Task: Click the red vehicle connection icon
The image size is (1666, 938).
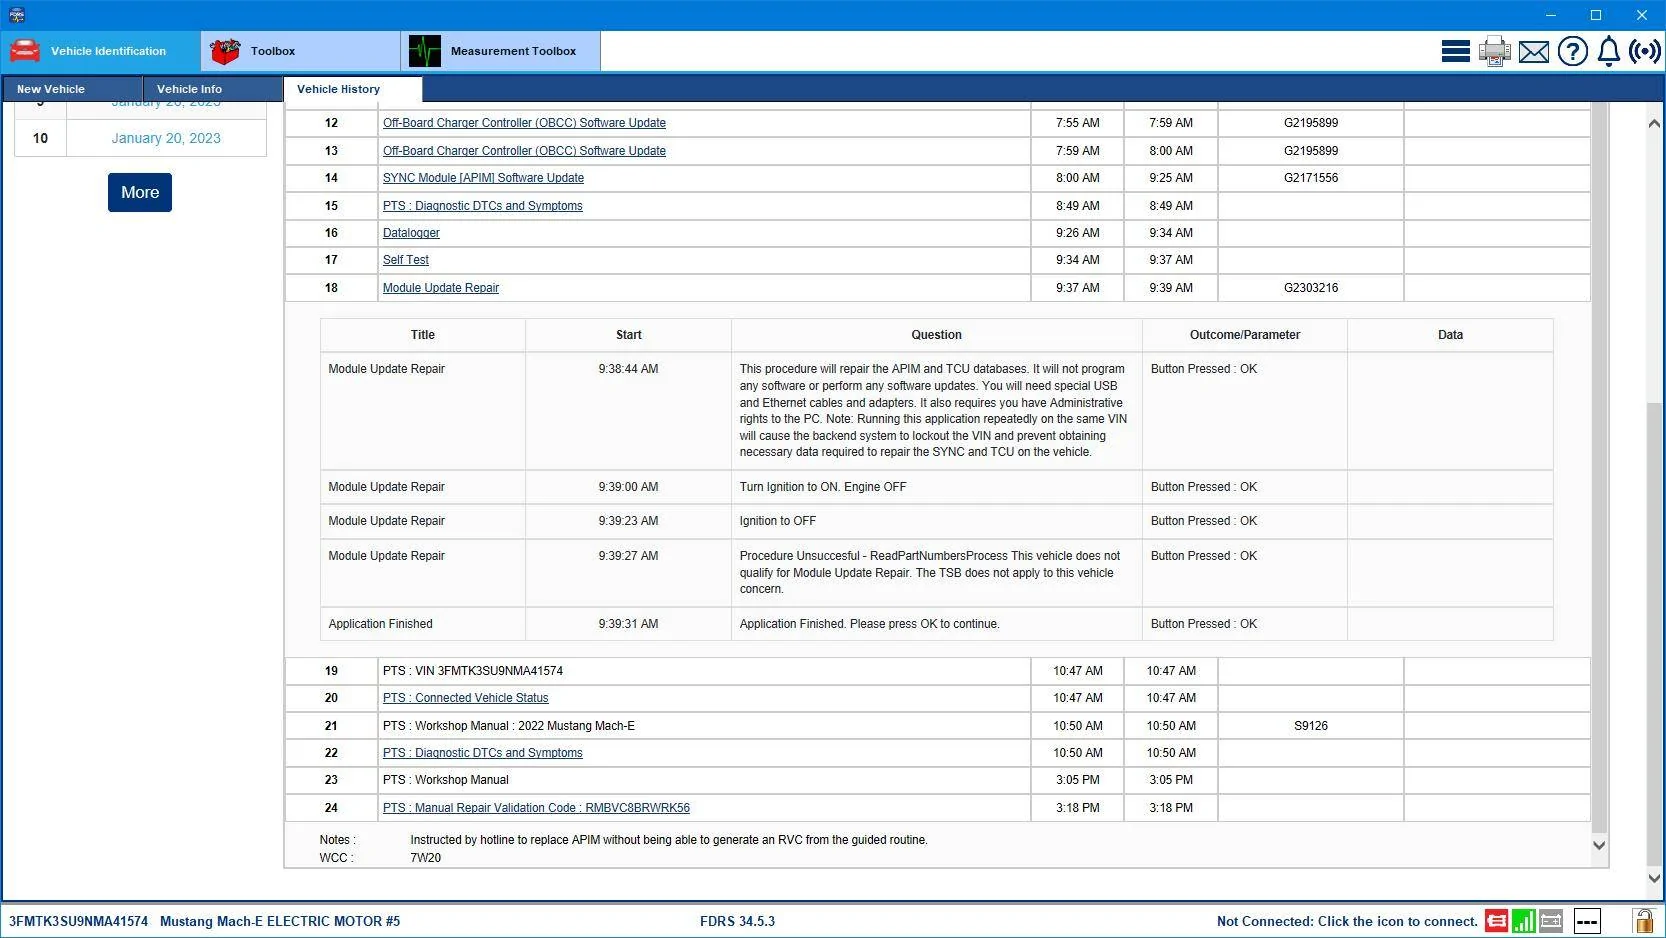Action: click(1496, 921)
